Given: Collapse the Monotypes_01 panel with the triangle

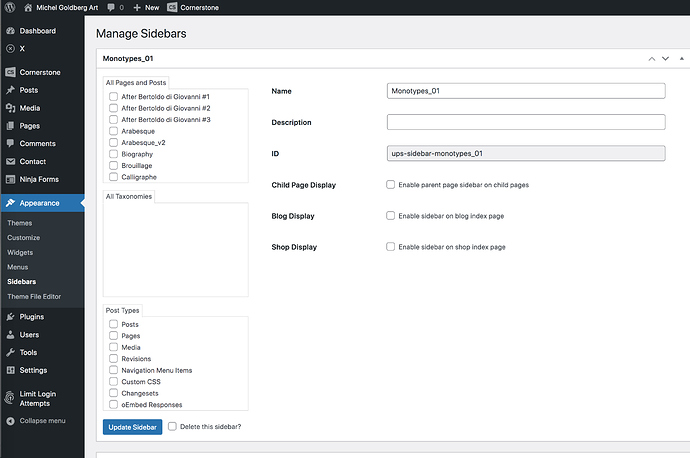Looking at the screenshot, I should pos(682,59).
